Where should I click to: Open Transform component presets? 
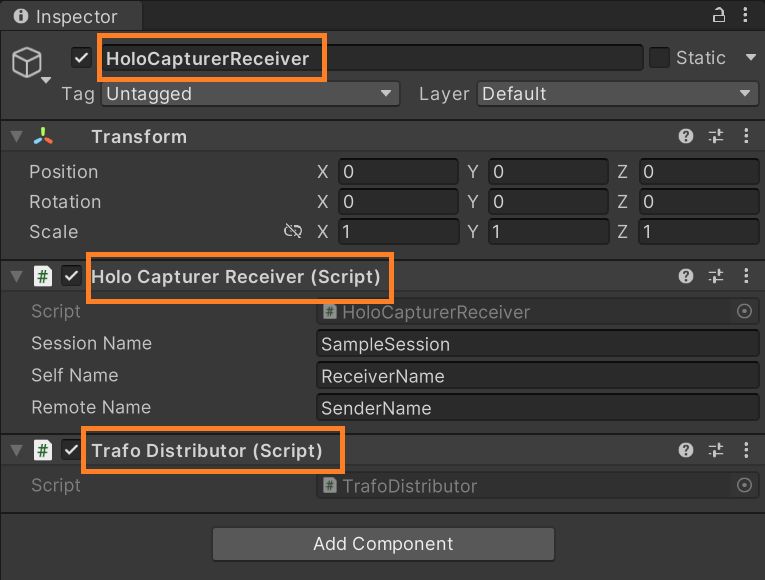point(716,137)
